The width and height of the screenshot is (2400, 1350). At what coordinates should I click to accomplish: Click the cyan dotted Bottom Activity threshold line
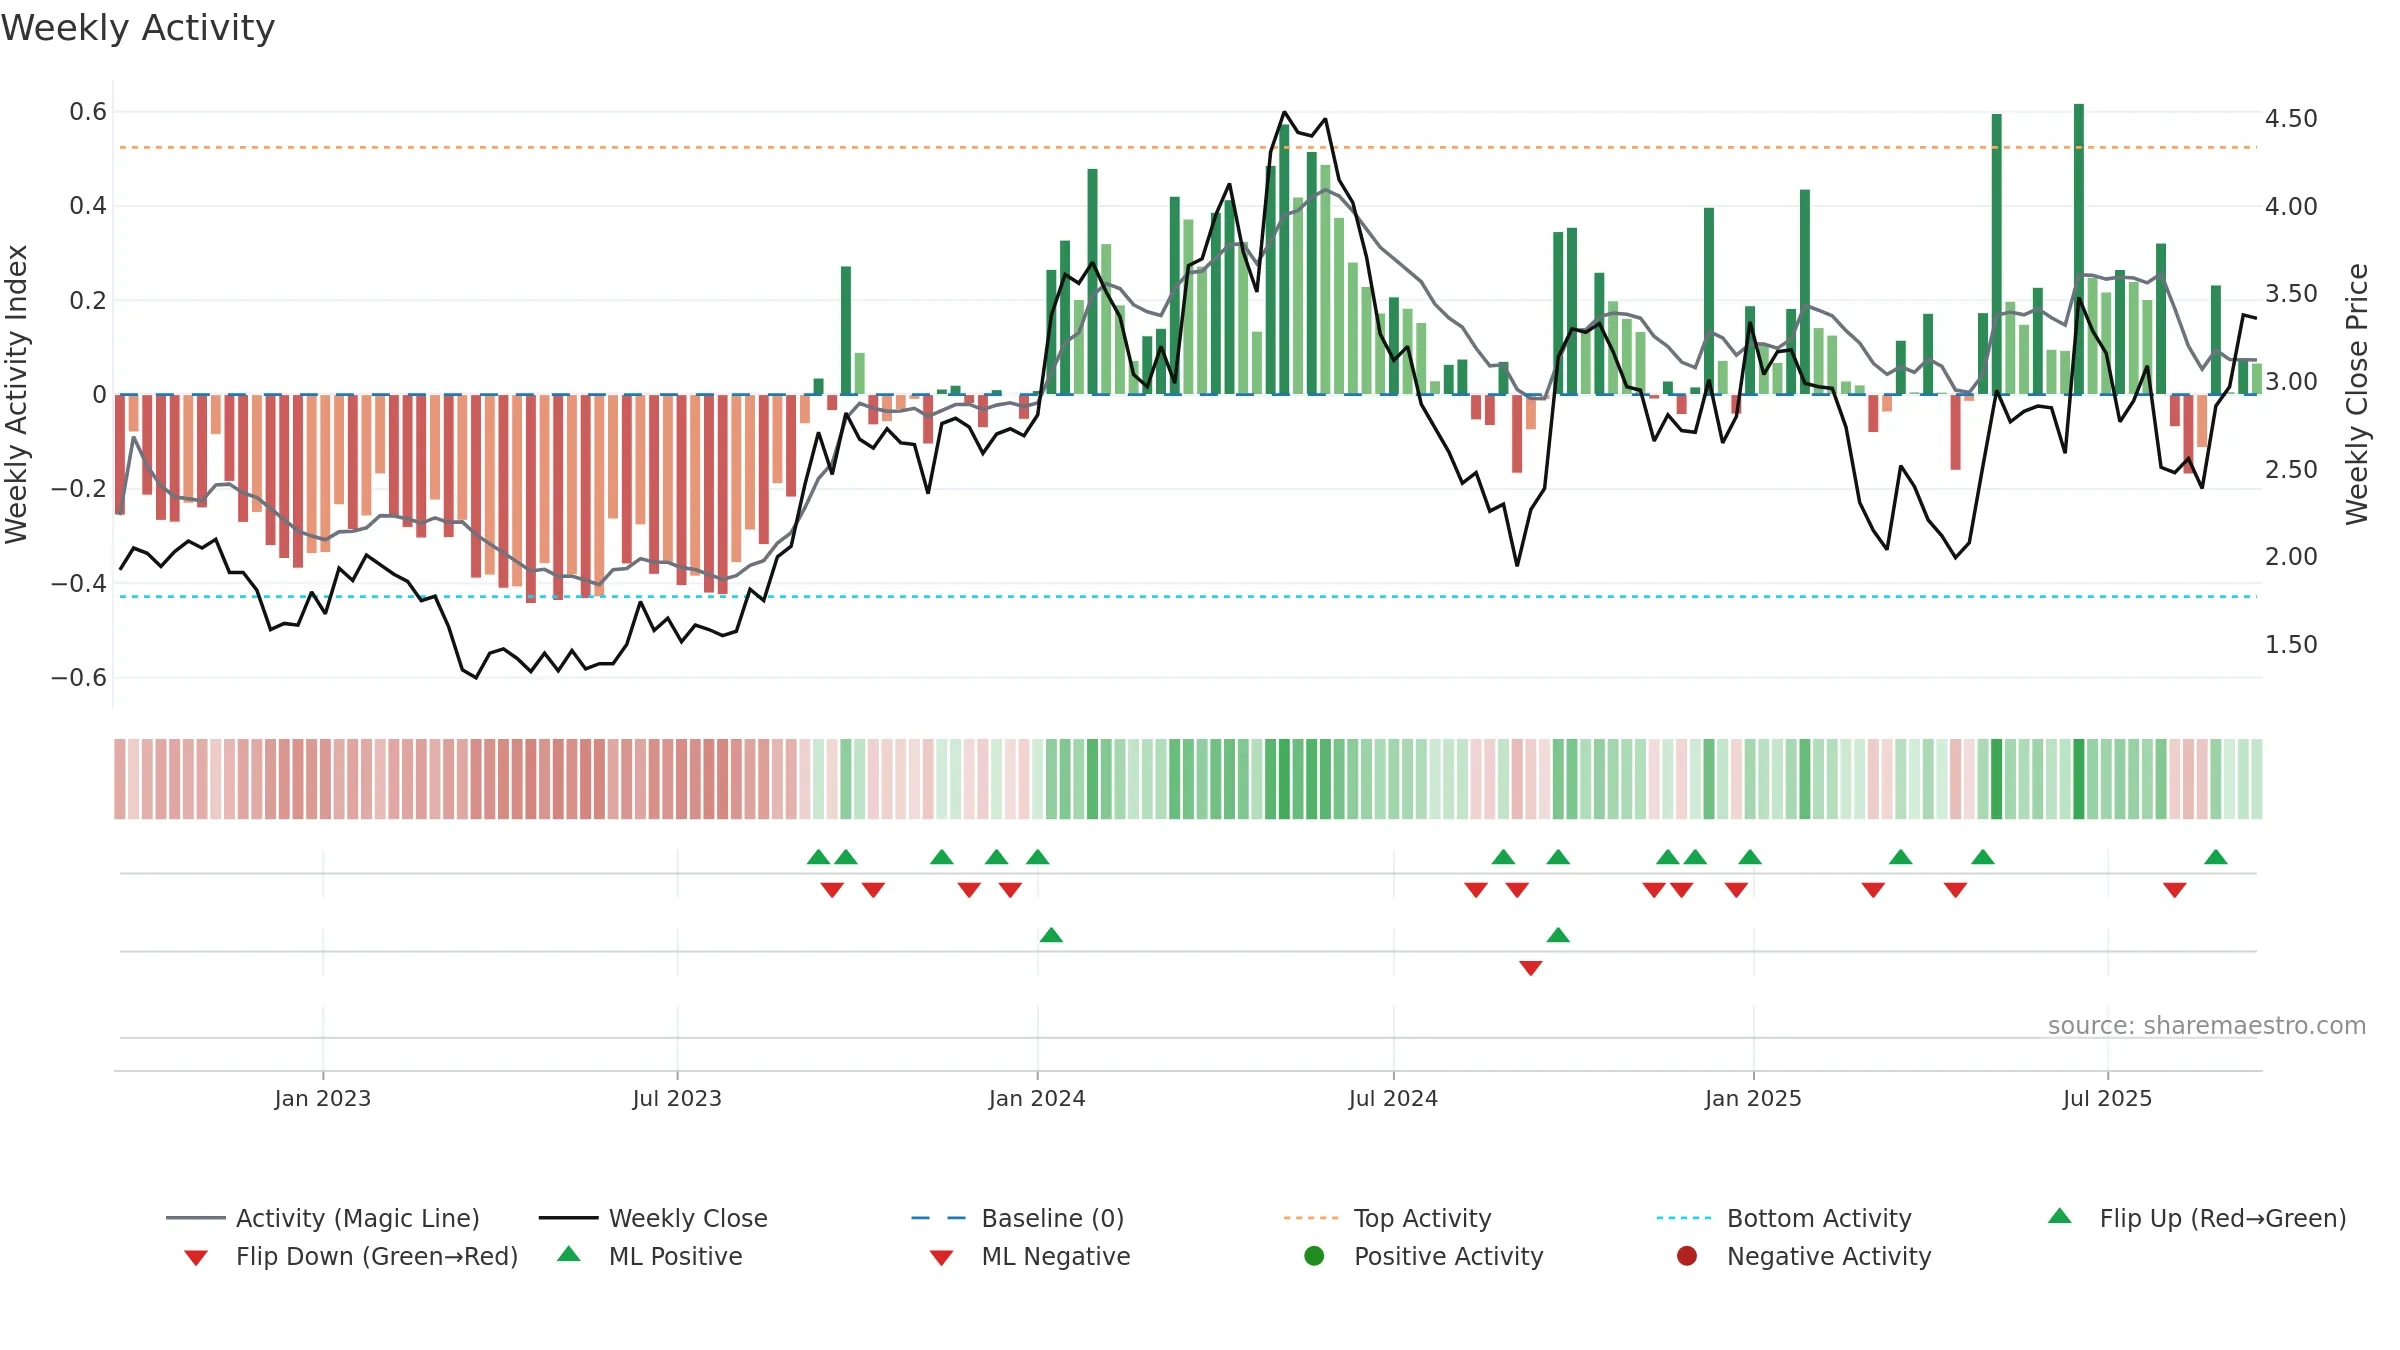pos(1188,596)
